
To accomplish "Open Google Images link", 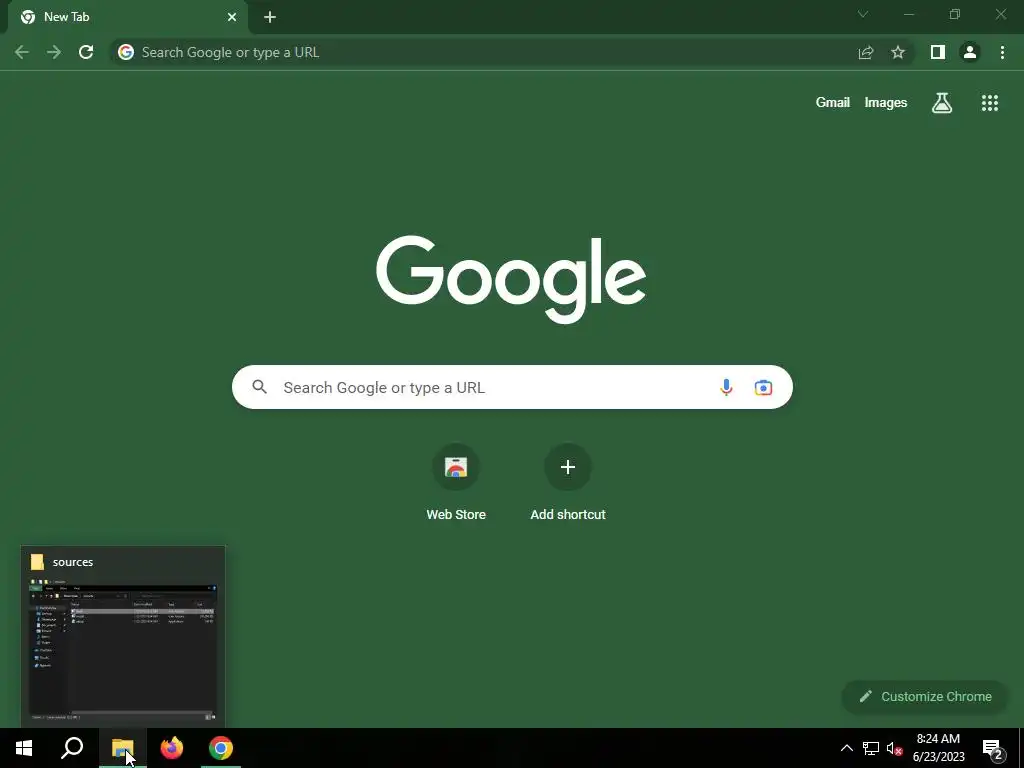I will (x=886, y=103).
